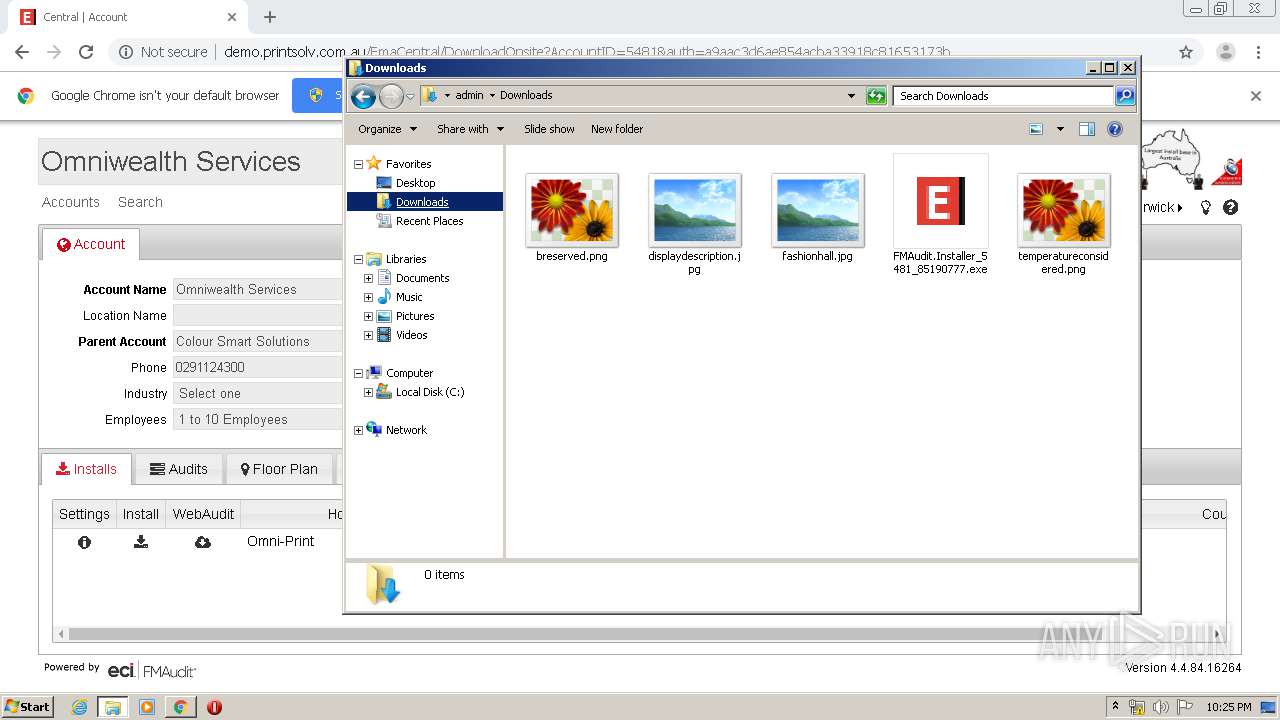Switch to the Audits tab
This screenshot has height=720, width=1280.
178,469
